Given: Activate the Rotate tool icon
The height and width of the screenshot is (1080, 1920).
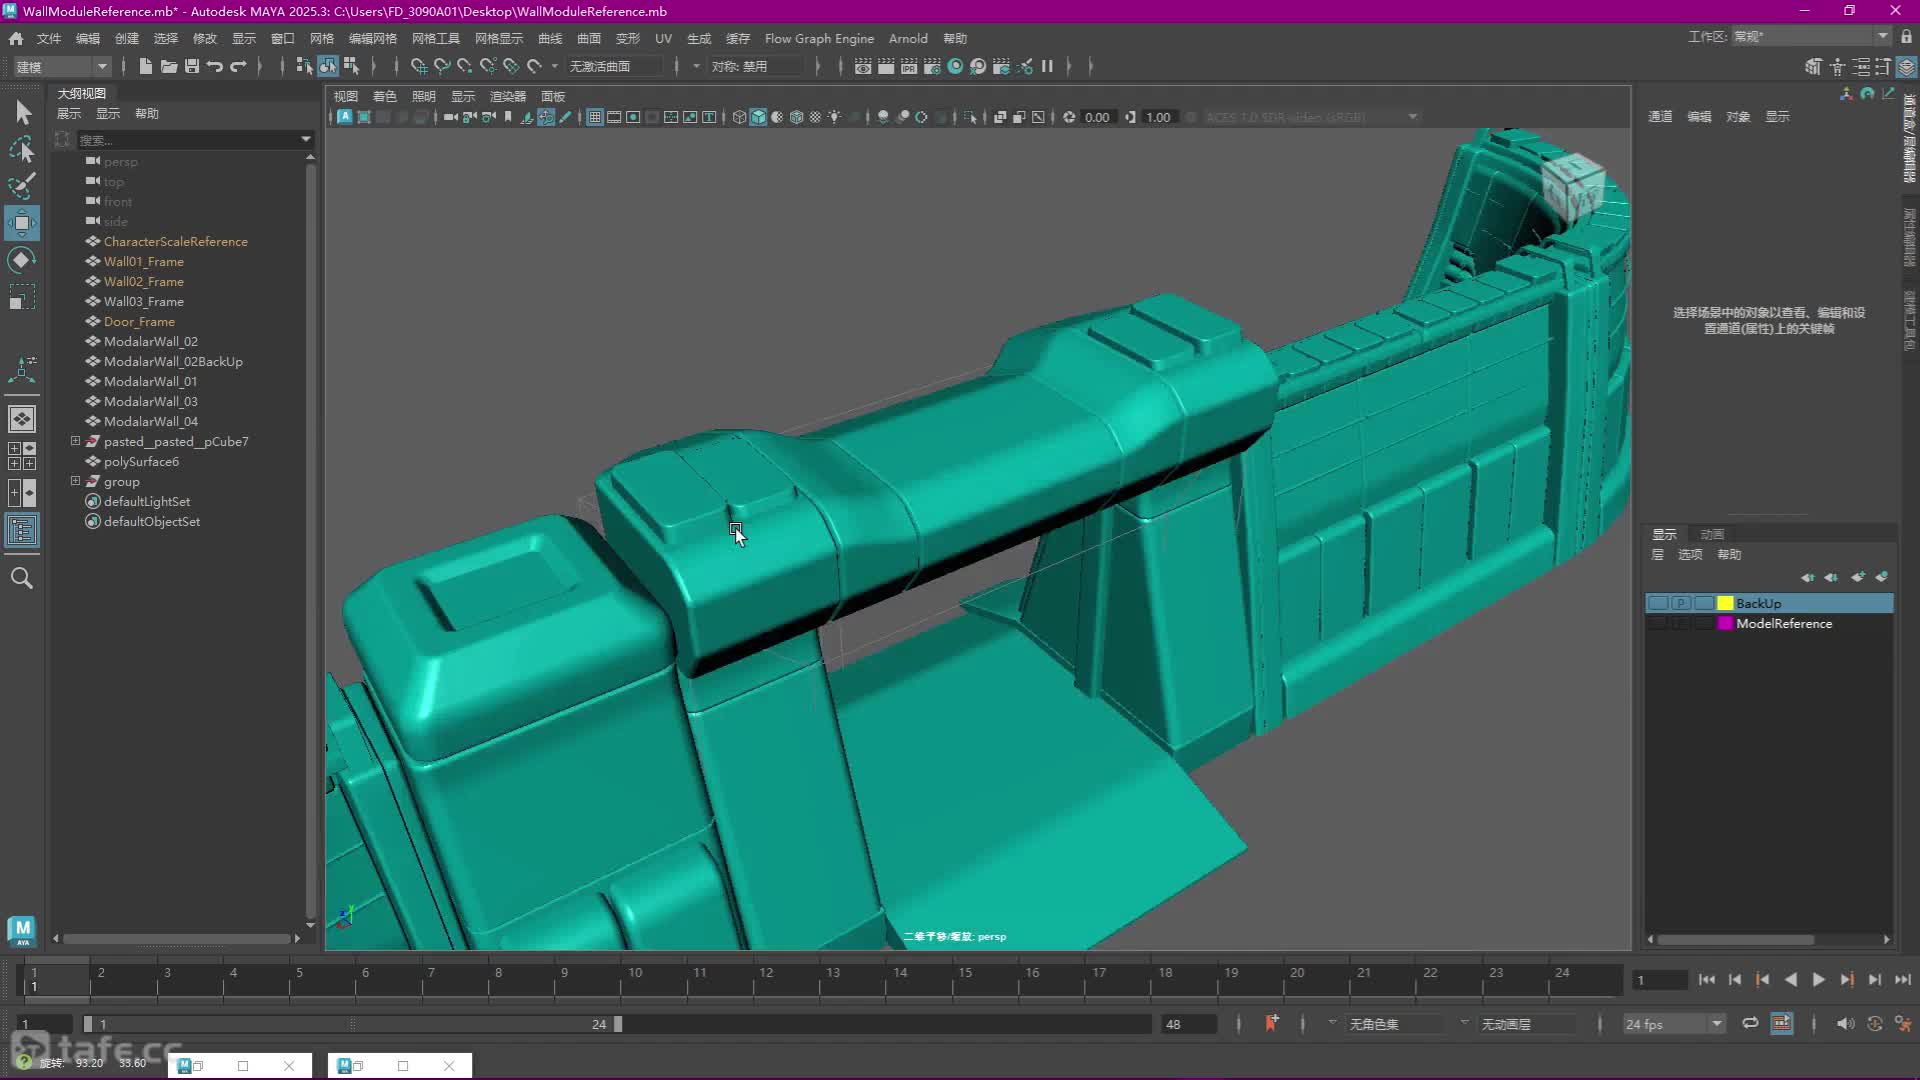Looking at the screenshot, I should coord(22,260).
